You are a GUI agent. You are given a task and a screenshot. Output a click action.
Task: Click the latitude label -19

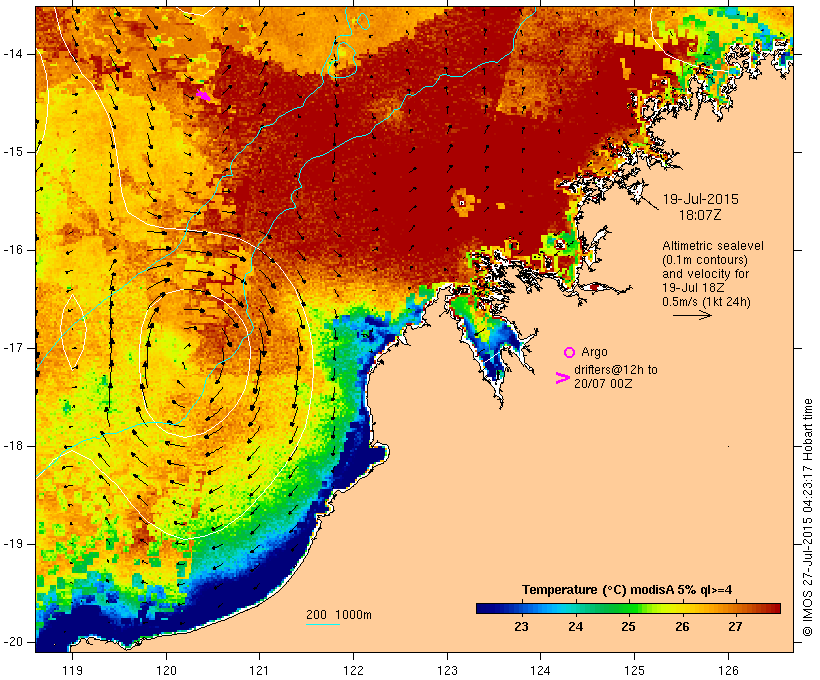point(13,544)
